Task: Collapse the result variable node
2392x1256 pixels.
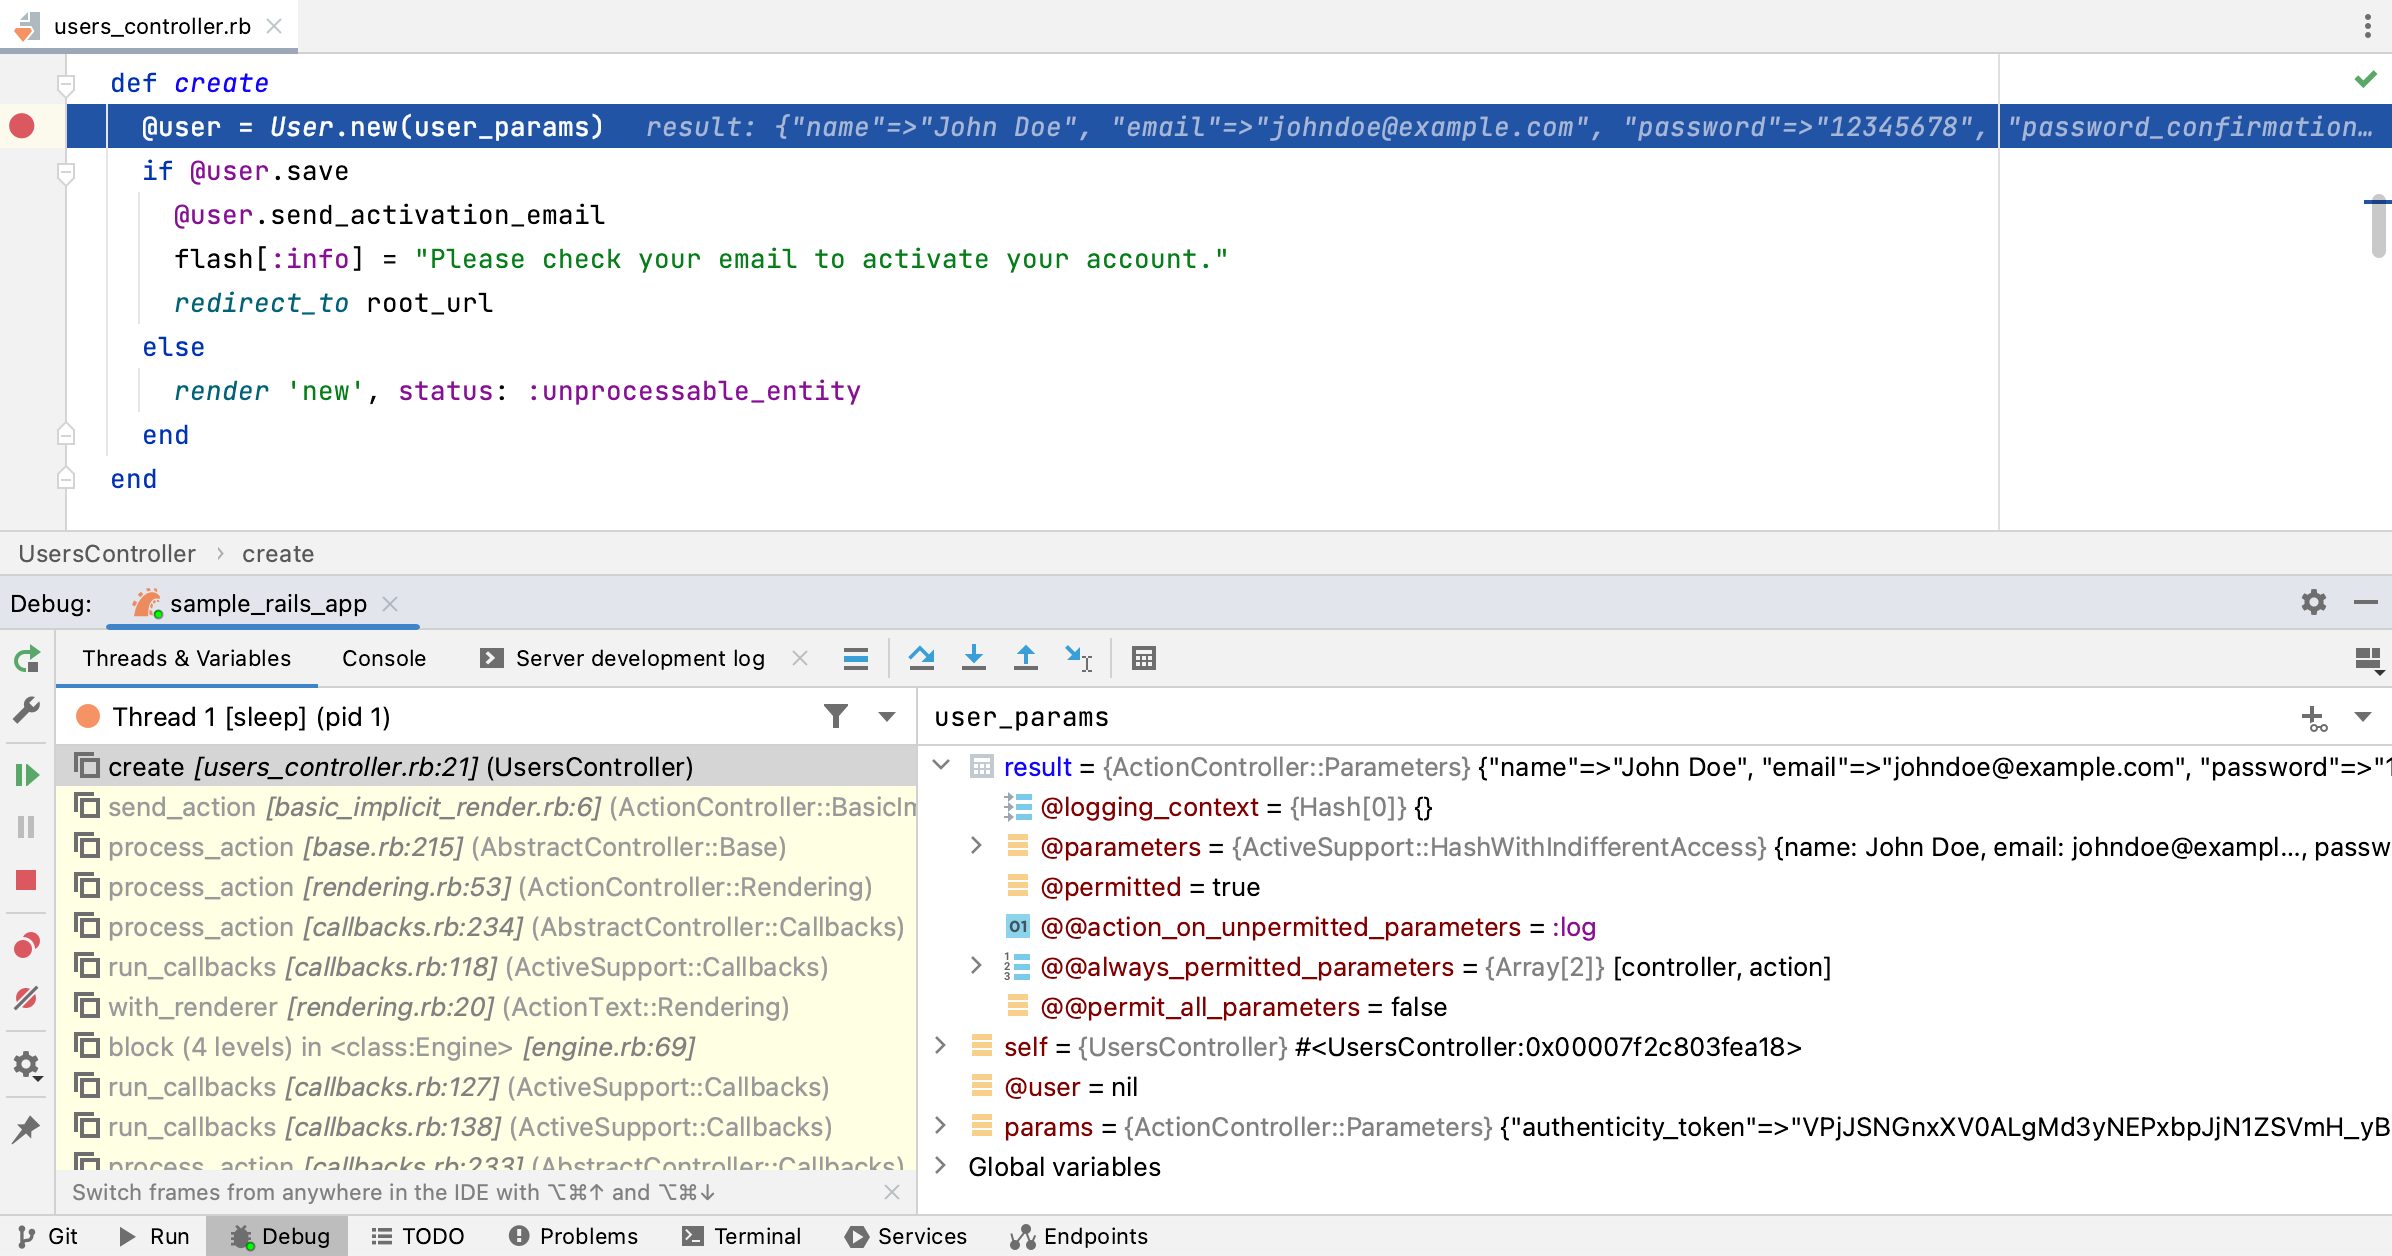Action: 941,766
